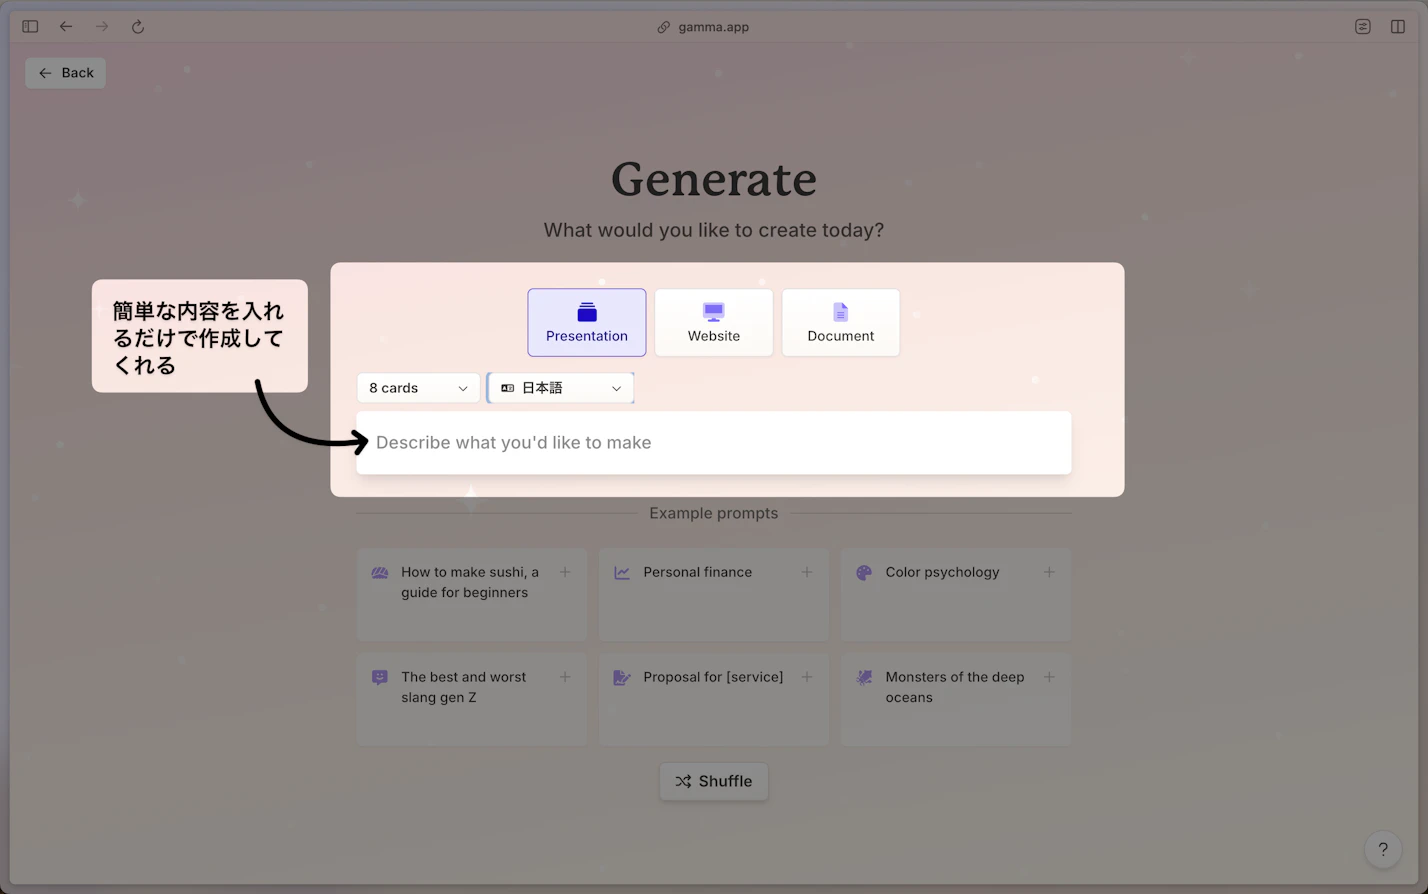Image resolution: width=1428 pixels, height=894 pixels.
Task: Add Monsters of the deep oceans plus
Action: pos(1049,677)
